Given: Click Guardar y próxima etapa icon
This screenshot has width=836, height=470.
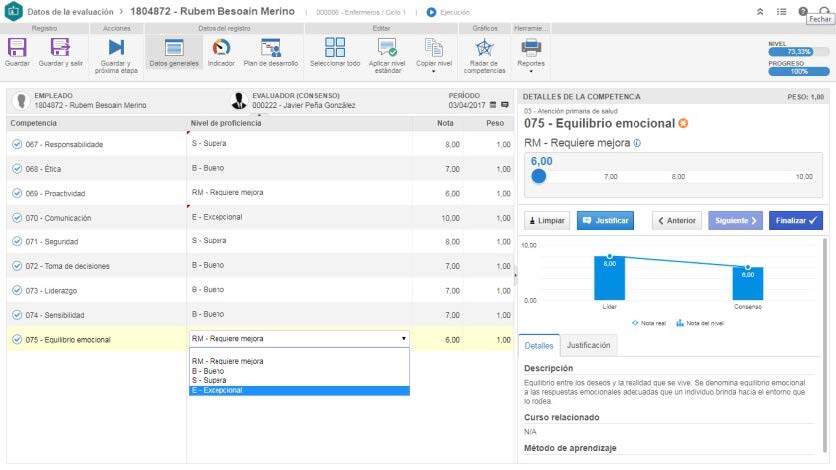Looking at the screenshot, I should point(116,48).
